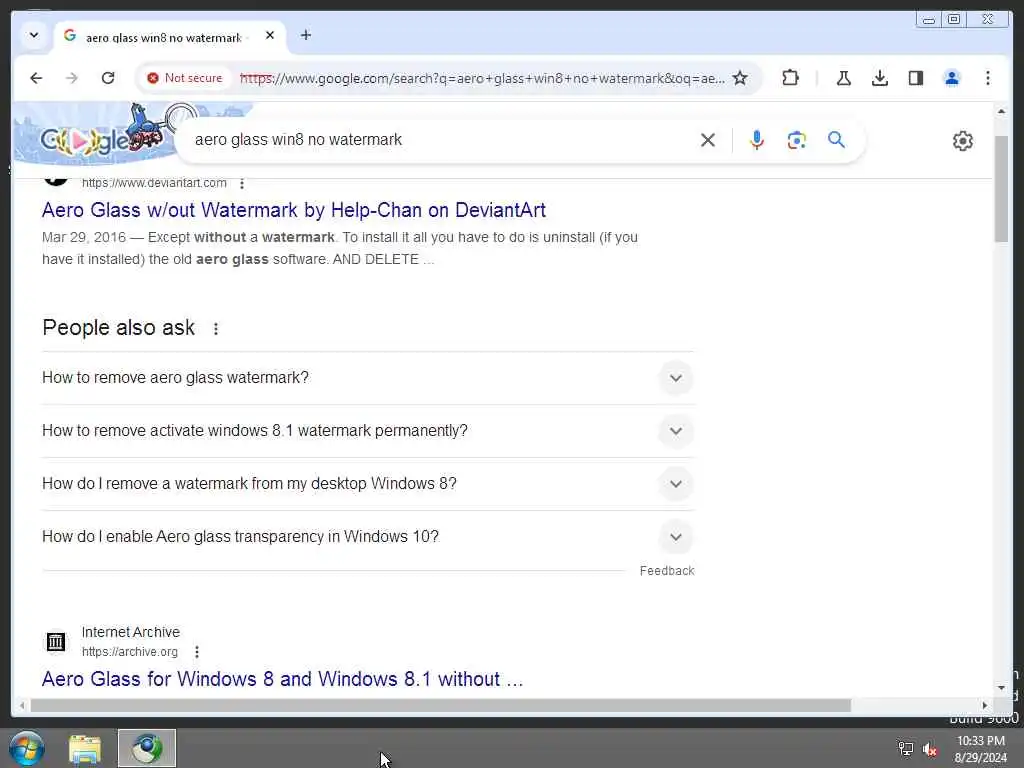
Task: Reload the current page
Action: coord(108,78)
